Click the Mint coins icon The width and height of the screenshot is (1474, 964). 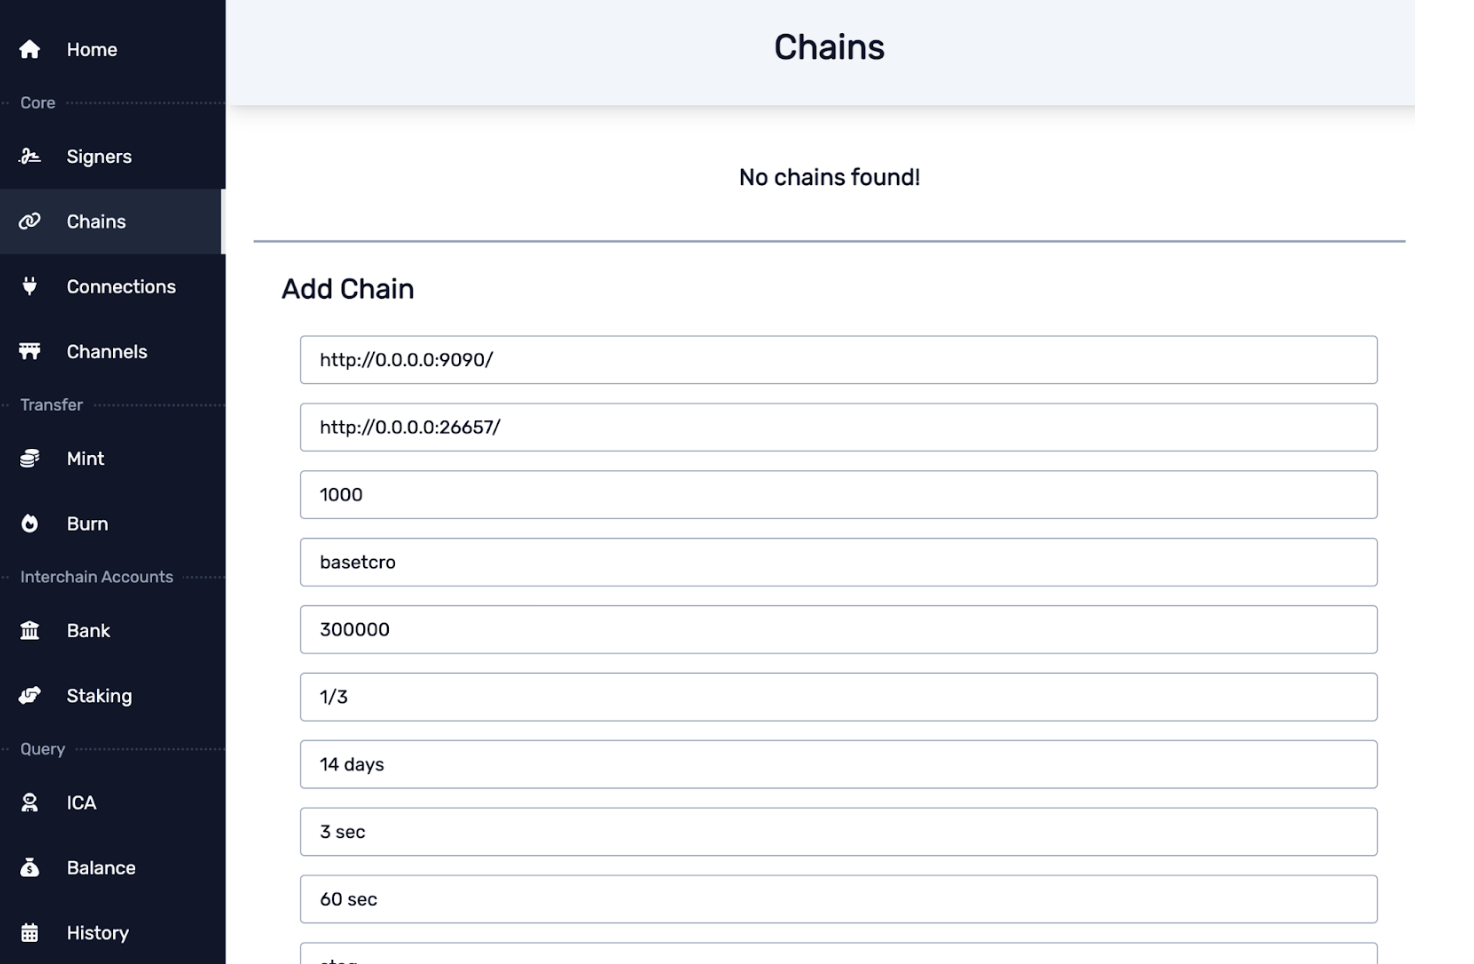tap(30, 458)
